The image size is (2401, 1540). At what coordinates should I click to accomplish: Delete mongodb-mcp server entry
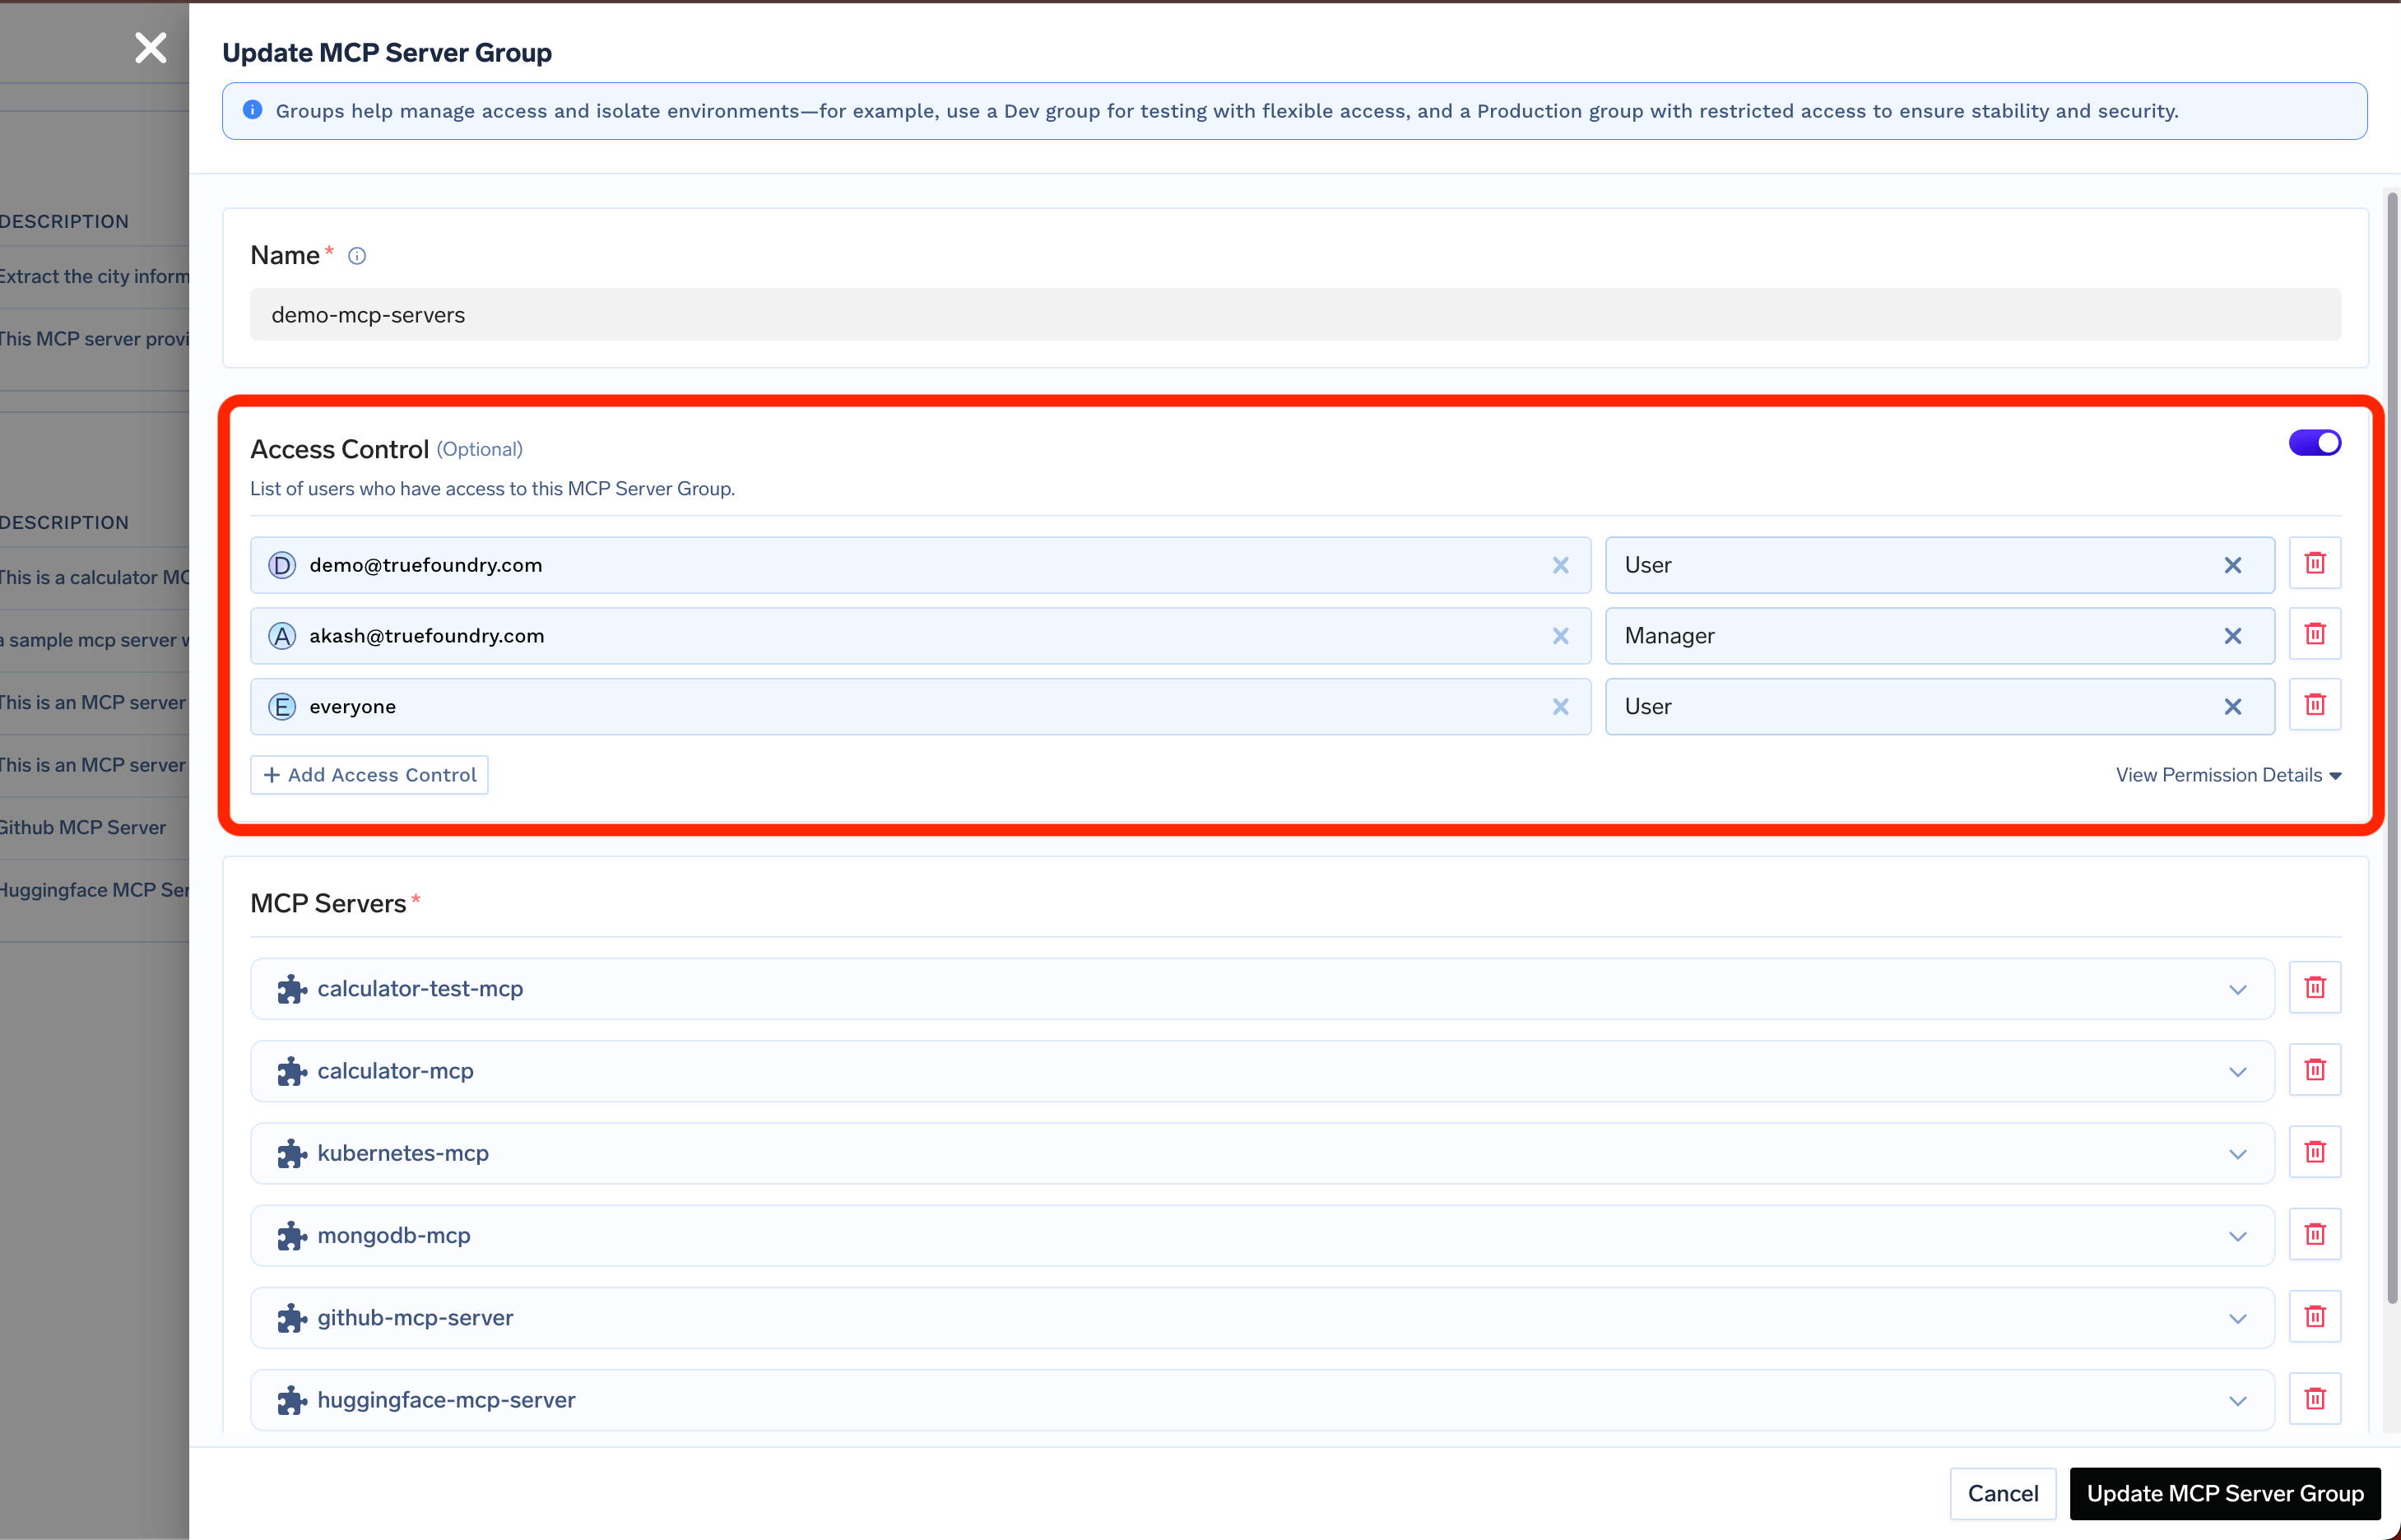(2314, 1234)
